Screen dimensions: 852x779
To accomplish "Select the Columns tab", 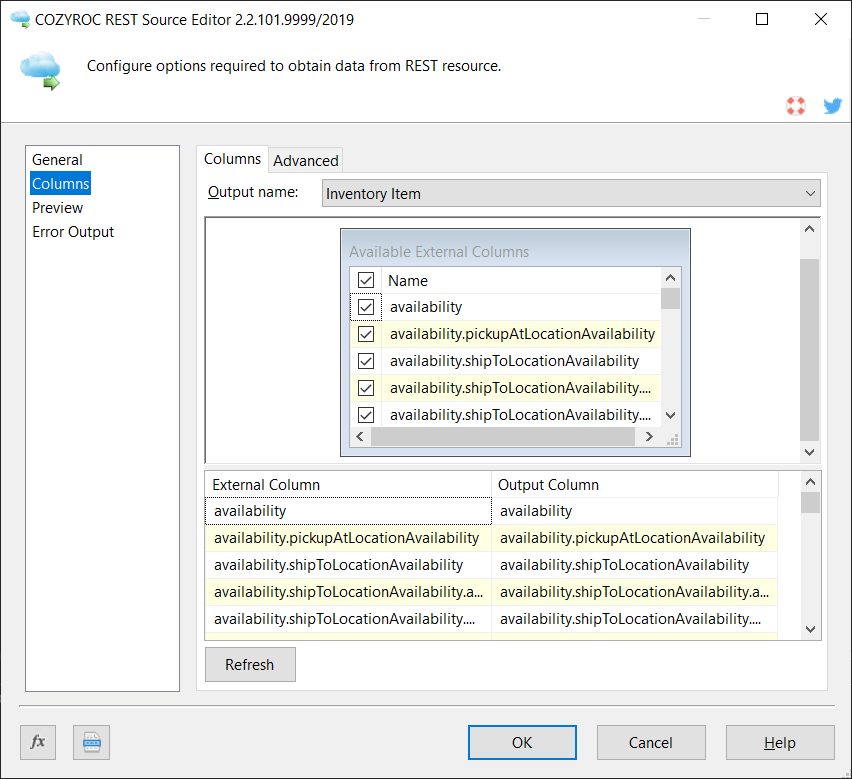I will tap(232, 159).
